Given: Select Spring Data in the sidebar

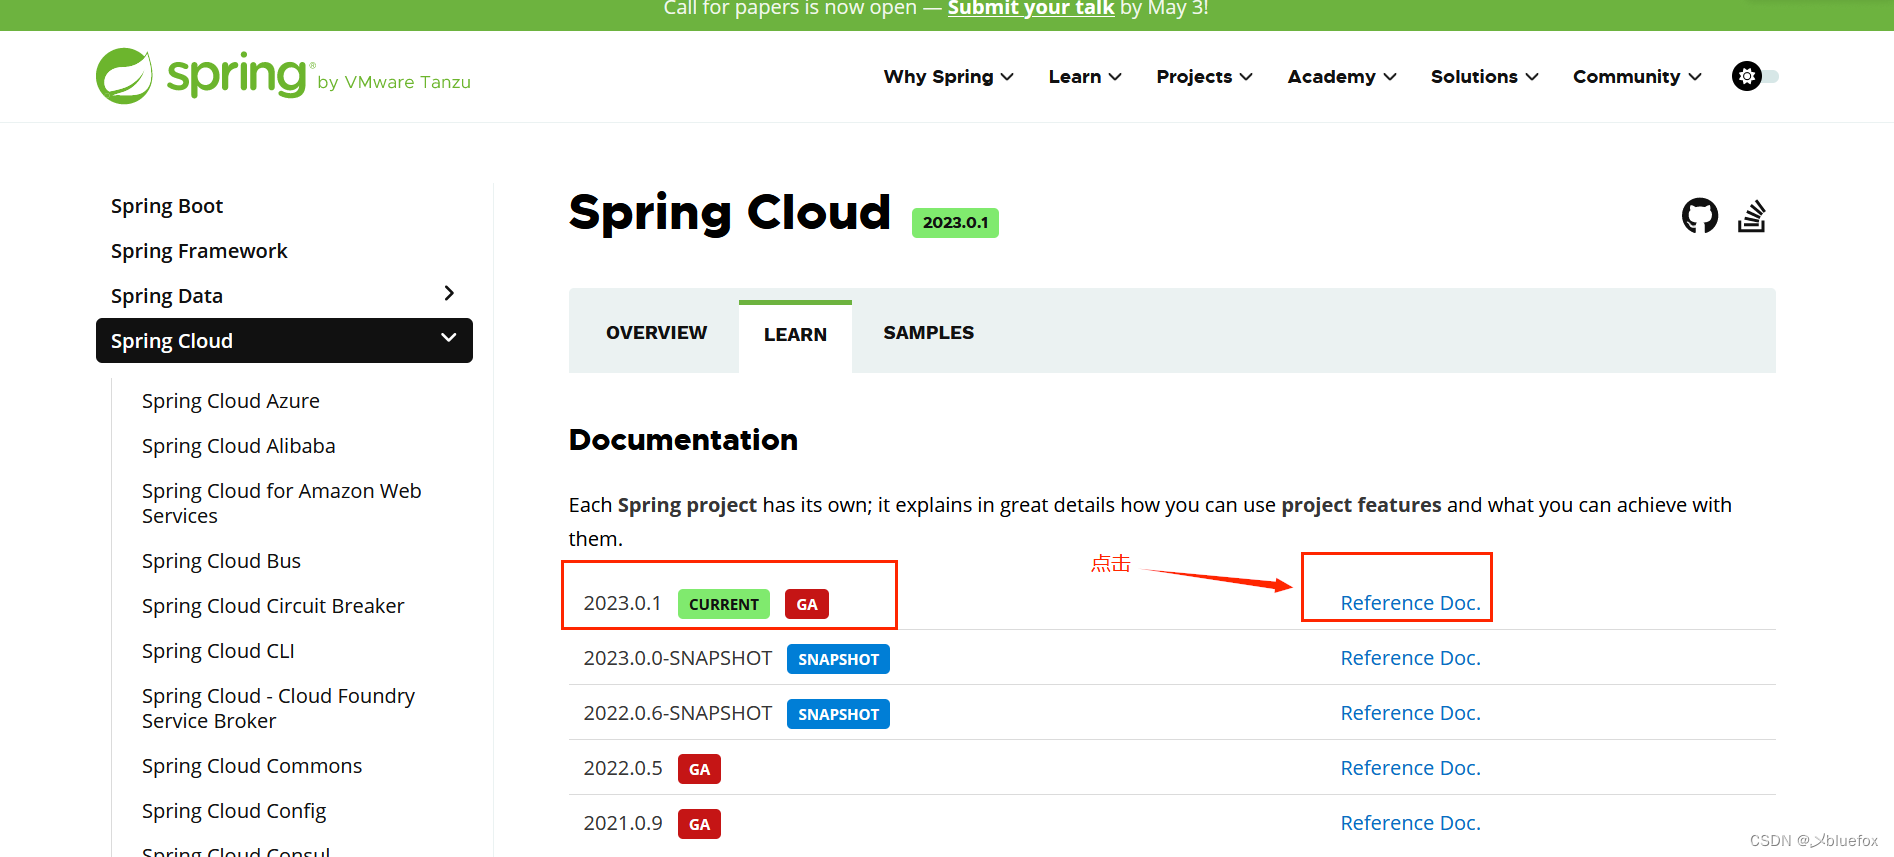Looking at the screenshot, I should click(x=167, y=296).
